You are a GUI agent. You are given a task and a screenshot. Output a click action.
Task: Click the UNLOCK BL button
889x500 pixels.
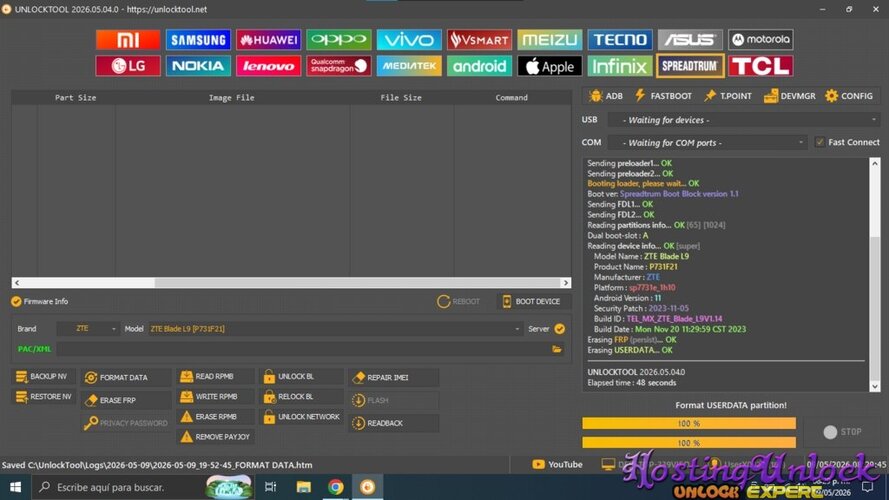(x=302, y=376)
